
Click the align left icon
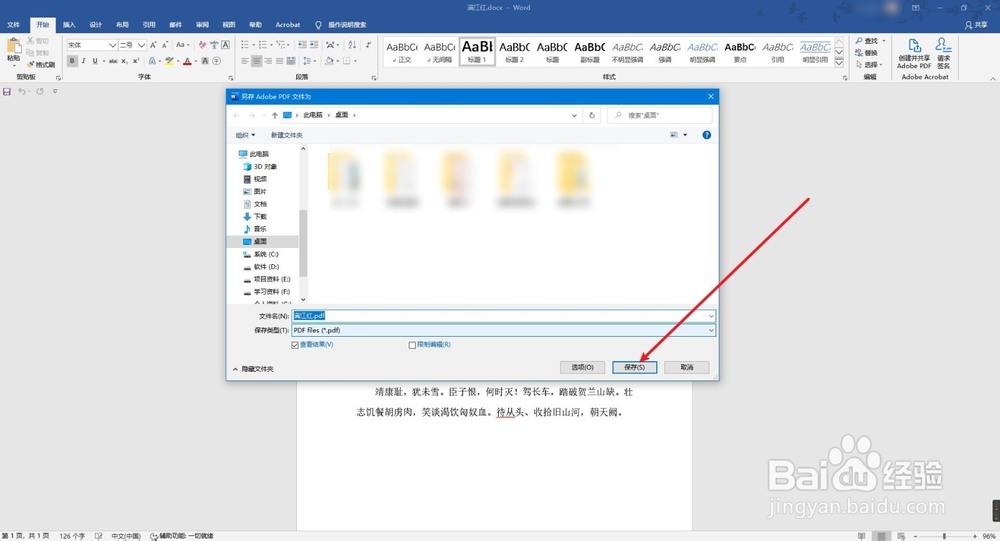pos(245,61)
